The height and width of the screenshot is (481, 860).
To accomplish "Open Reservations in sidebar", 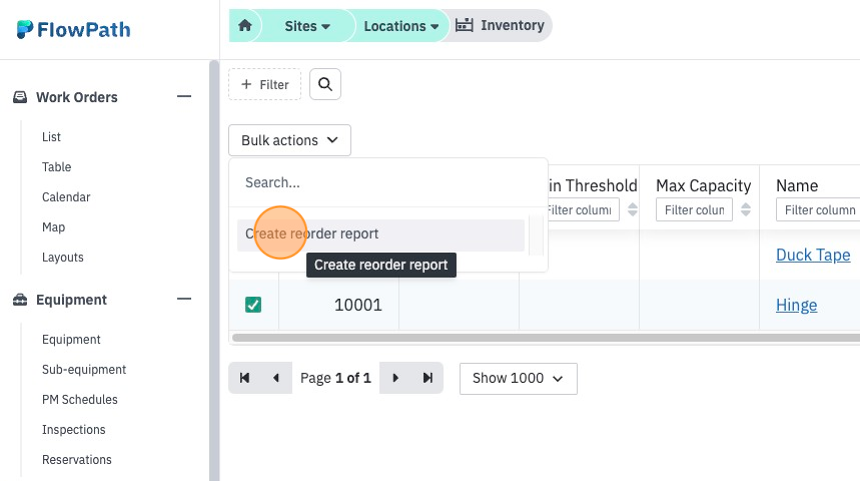I will point(77,460).
